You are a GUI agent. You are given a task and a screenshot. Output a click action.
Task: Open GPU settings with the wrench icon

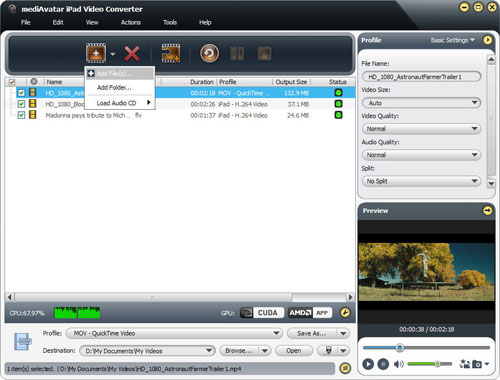(x=345, y=313)
